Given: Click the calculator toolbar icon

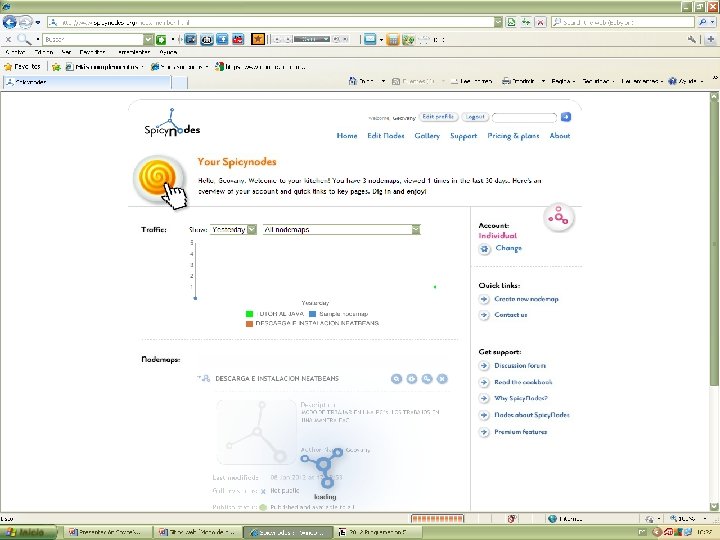Looking at the screenshot, I should (x=393, y=39).
